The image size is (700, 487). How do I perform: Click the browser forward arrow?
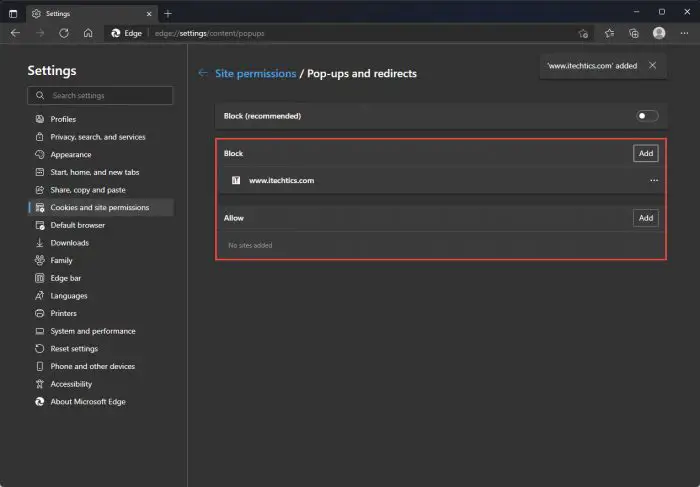click(40, 33)
